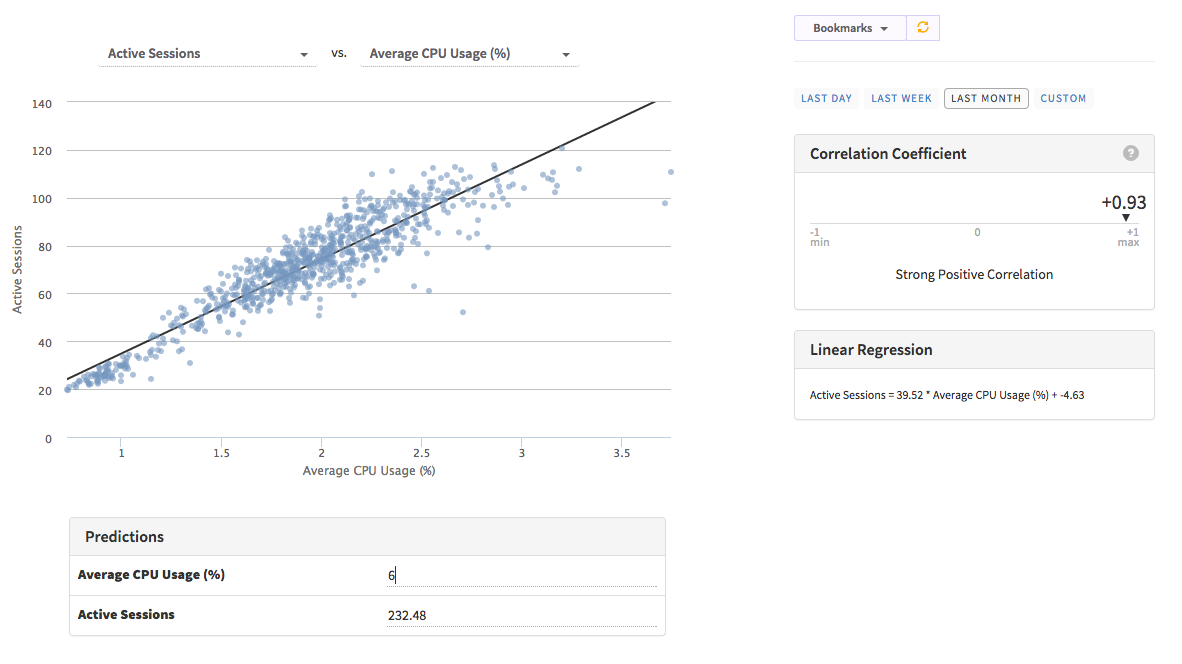Click the Active Sessions prediction input
The height and width of the screenshot is (664, 1182).
[x=521, y=615]
